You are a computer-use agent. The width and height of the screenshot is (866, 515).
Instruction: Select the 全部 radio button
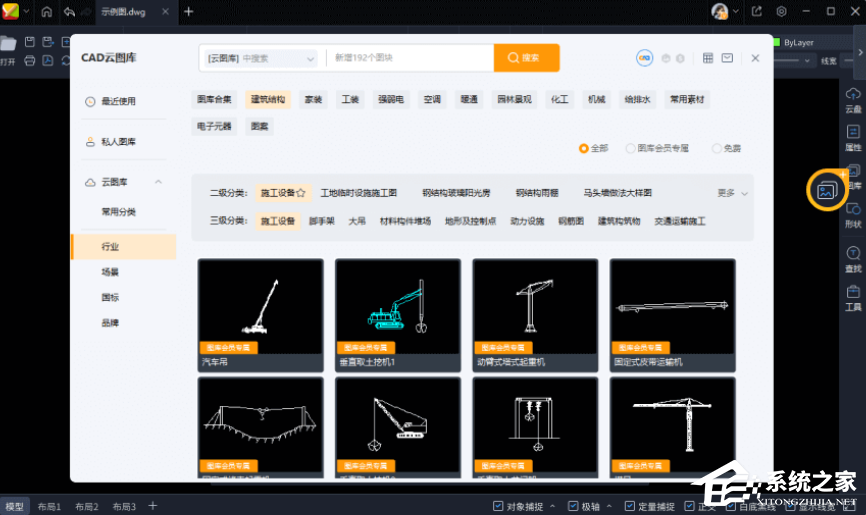[583, 148]
